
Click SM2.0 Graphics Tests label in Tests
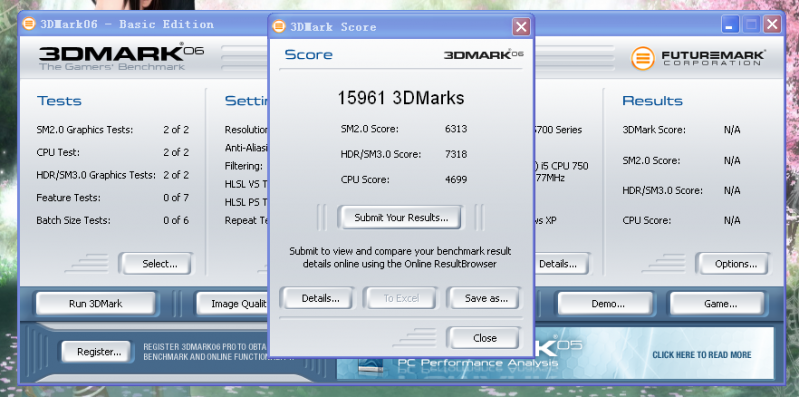pyautogui.click(x=85, y=130)
